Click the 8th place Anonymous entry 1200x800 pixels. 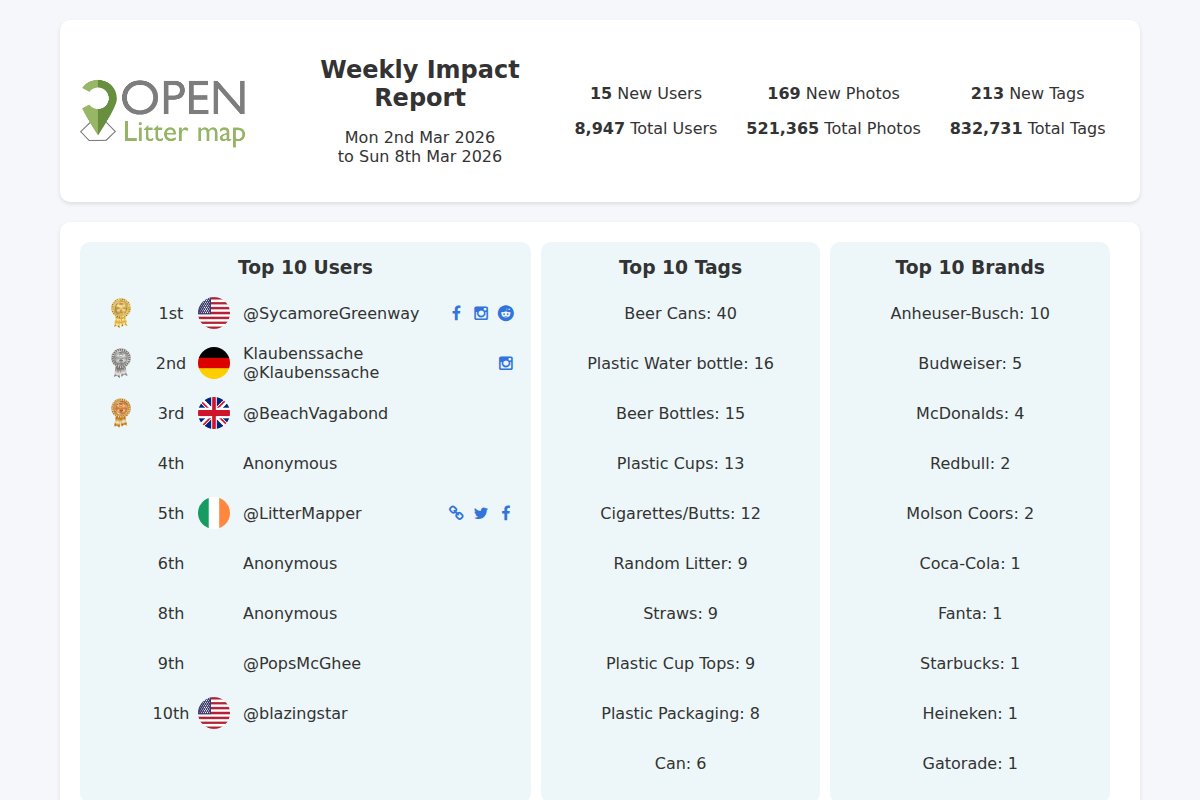click(x=290, y=613)
